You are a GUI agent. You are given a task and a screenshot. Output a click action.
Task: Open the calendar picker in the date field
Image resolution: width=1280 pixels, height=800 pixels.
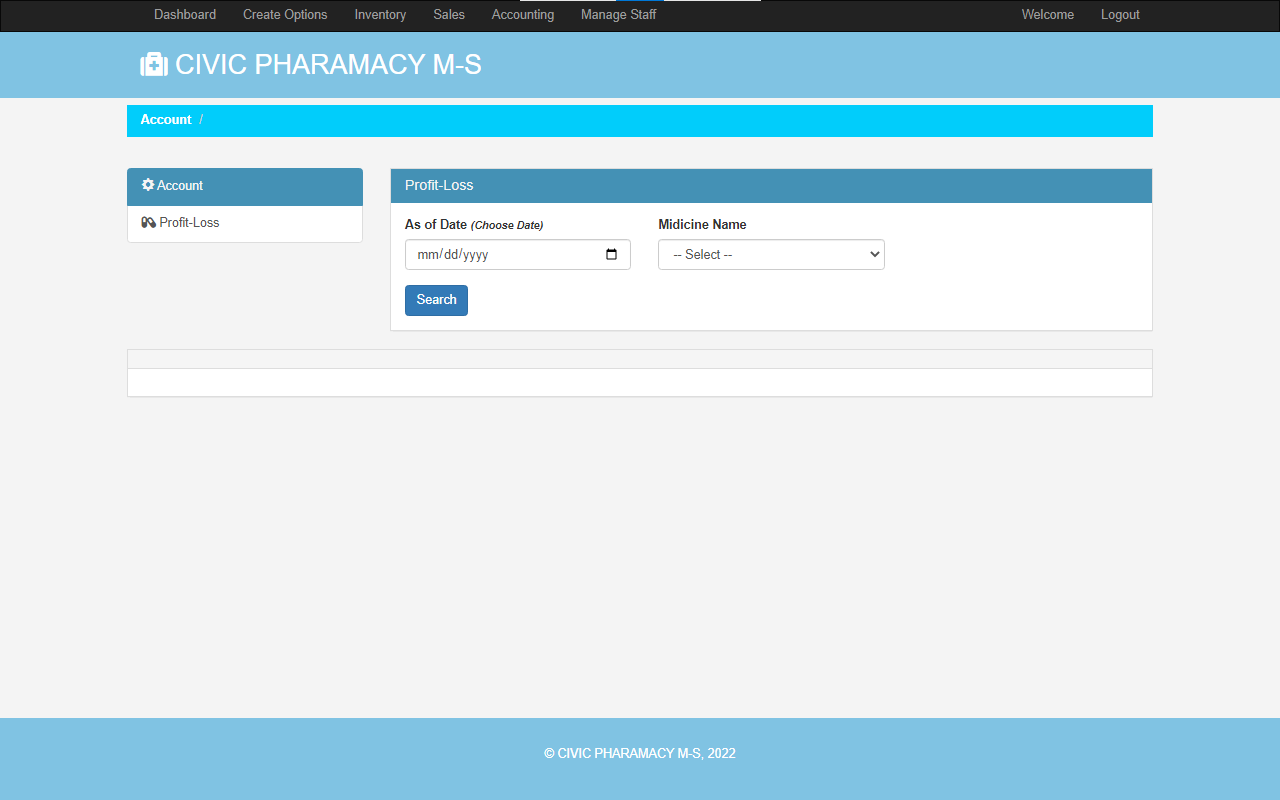[x=611, y=254]
